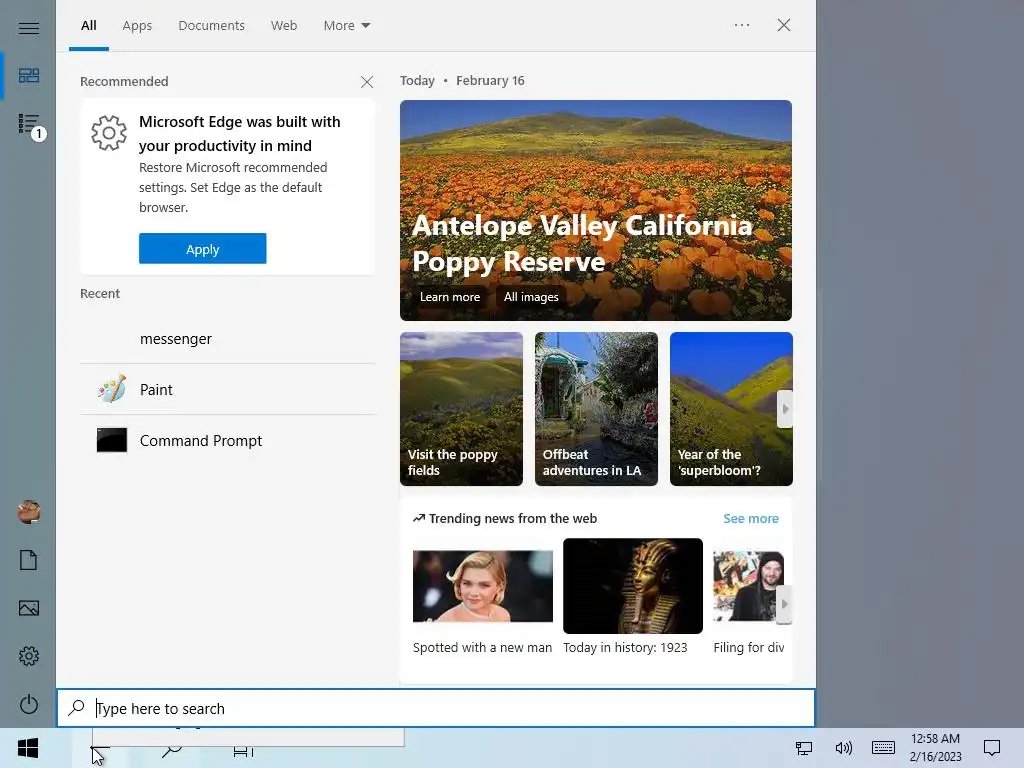Viewport: 1024px width, 768px height.
Task: Open the Visit the poppy fields card
Action: point(461,409)
